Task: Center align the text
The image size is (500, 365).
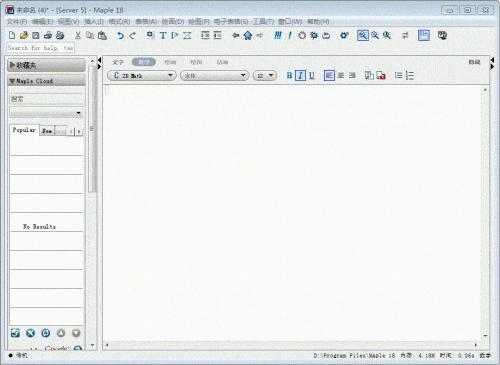Action: 341,76
